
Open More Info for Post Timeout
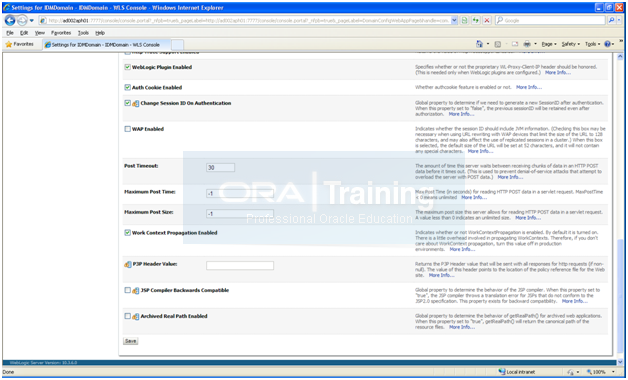point(510,177)
